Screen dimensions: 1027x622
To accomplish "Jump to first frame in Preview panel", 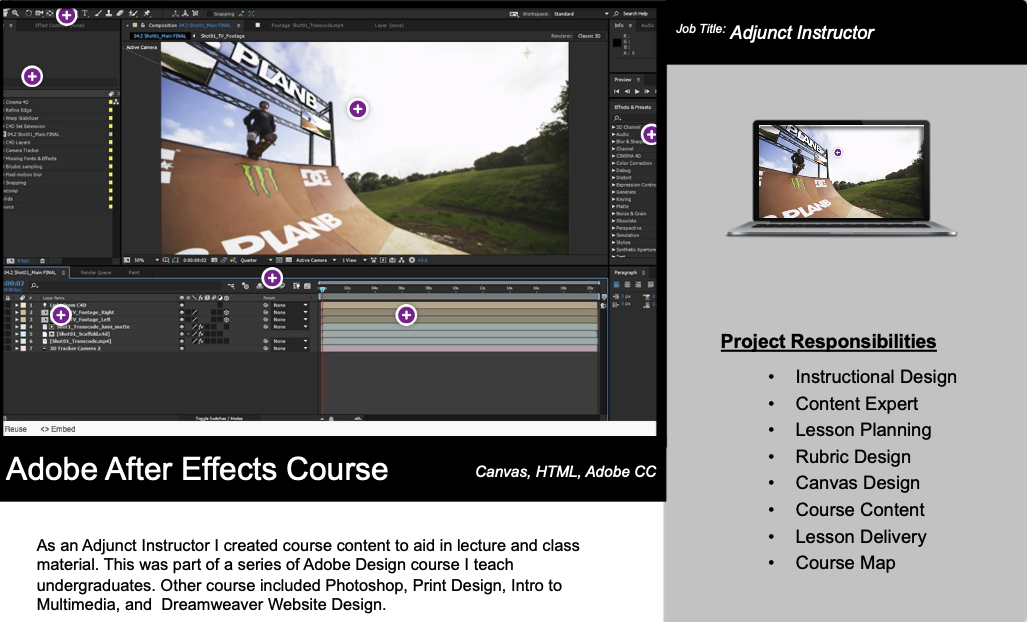I will 616,92.
